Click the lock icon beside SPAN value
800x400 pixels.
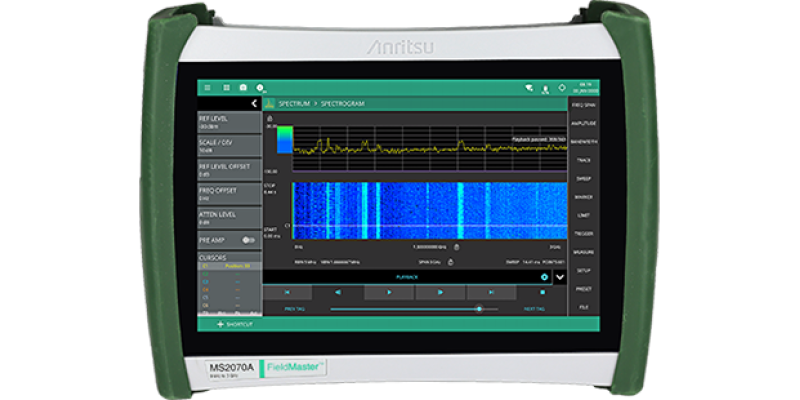pos(450,262)
